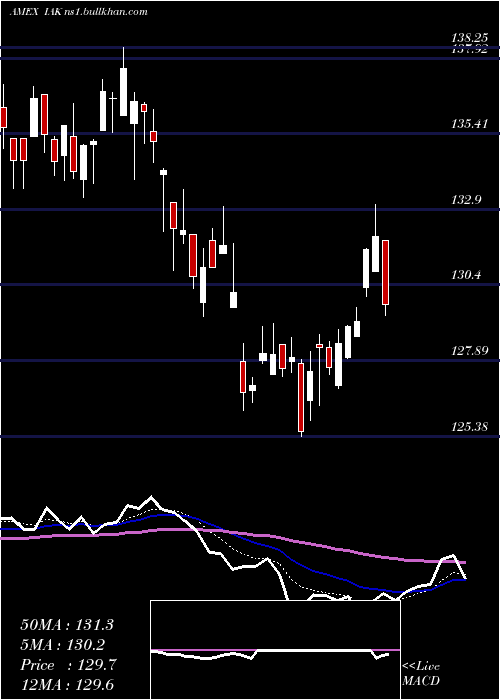500x700 pixels.
Task: Click the 135.41 price level label
Action: pyautogui.click(x=469, y=124)
